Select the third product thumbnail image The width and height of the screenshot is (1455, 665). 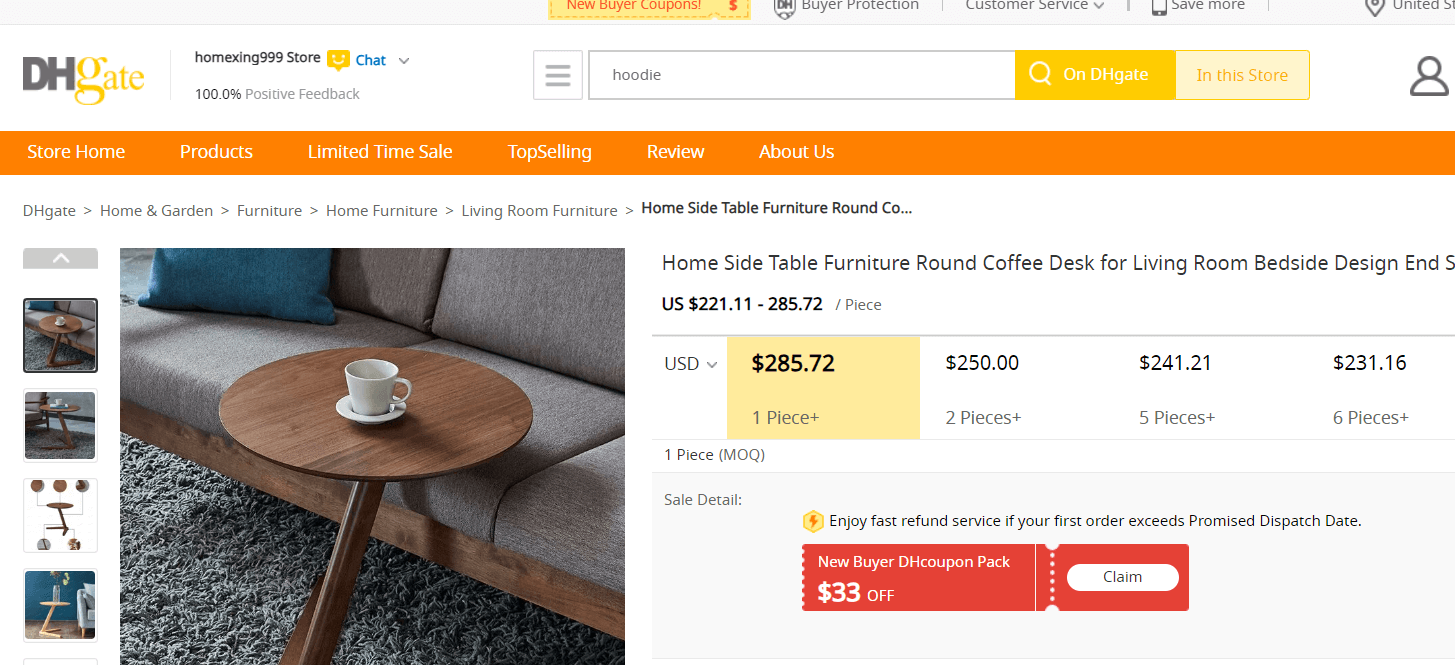tap(60, 515)
